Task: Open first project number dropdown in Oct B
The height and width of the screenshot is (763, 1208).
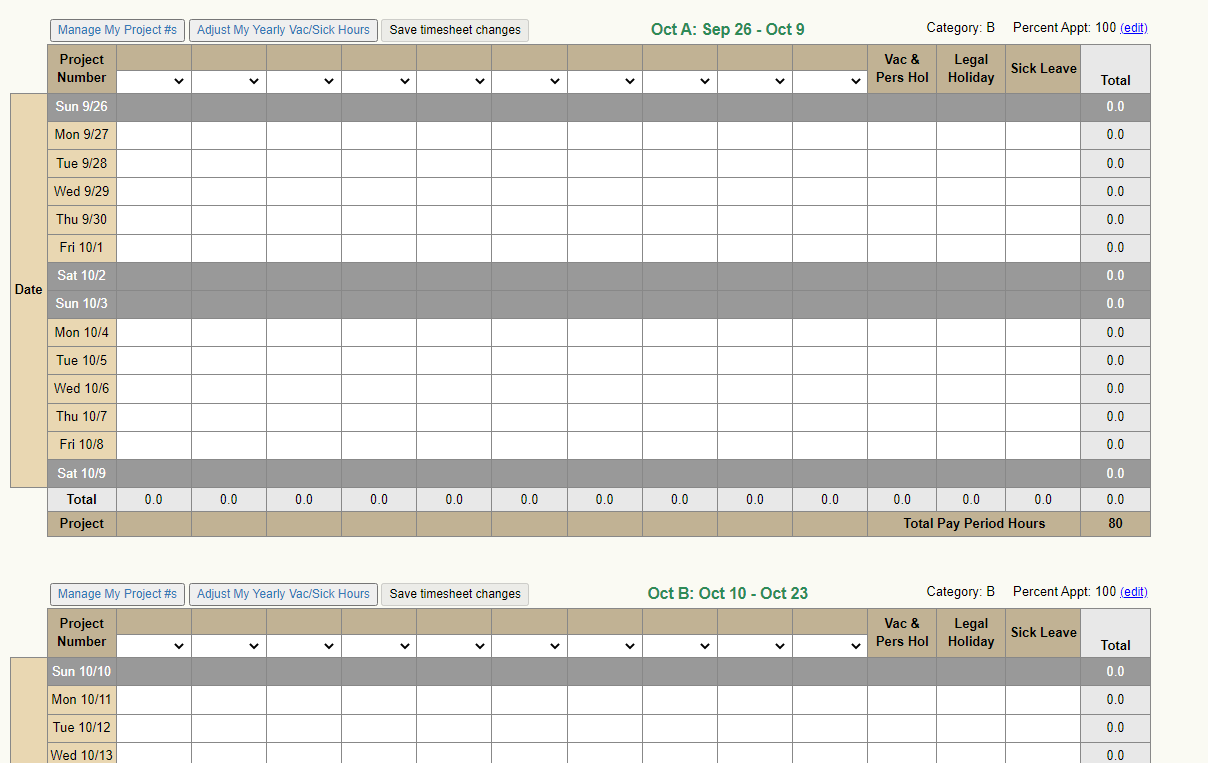Action: [154, 646]
